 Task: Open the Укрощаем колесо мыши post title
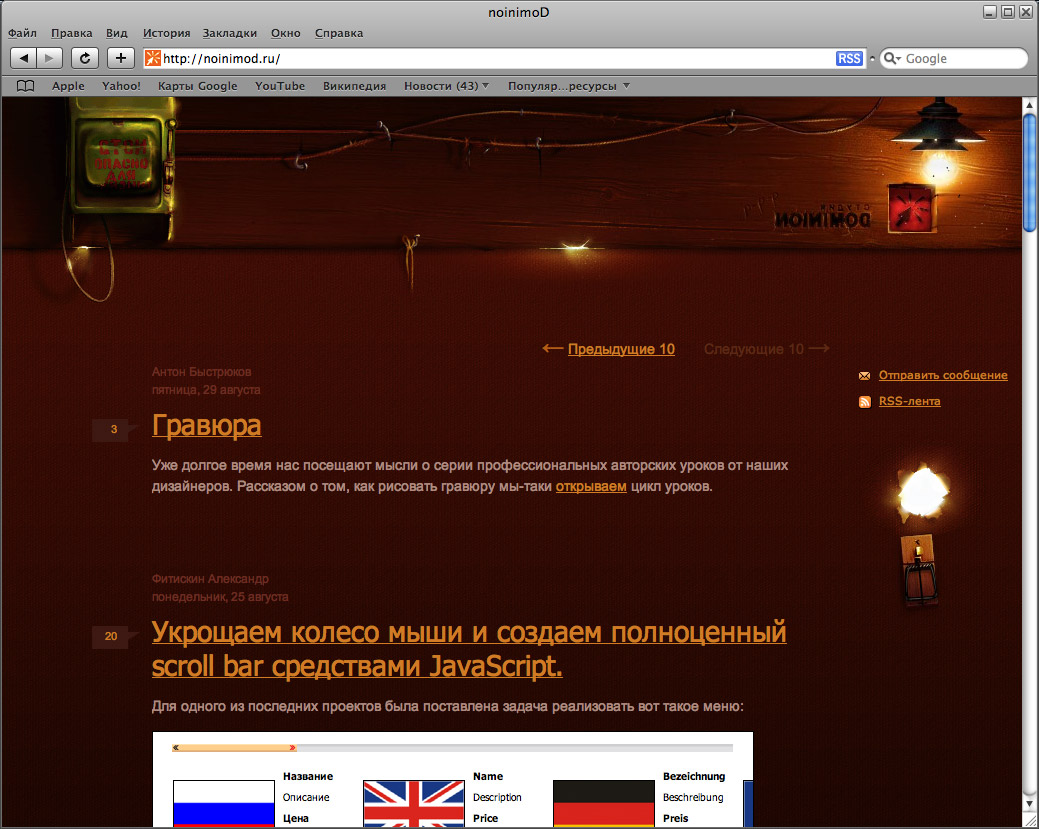pos(469,649)
